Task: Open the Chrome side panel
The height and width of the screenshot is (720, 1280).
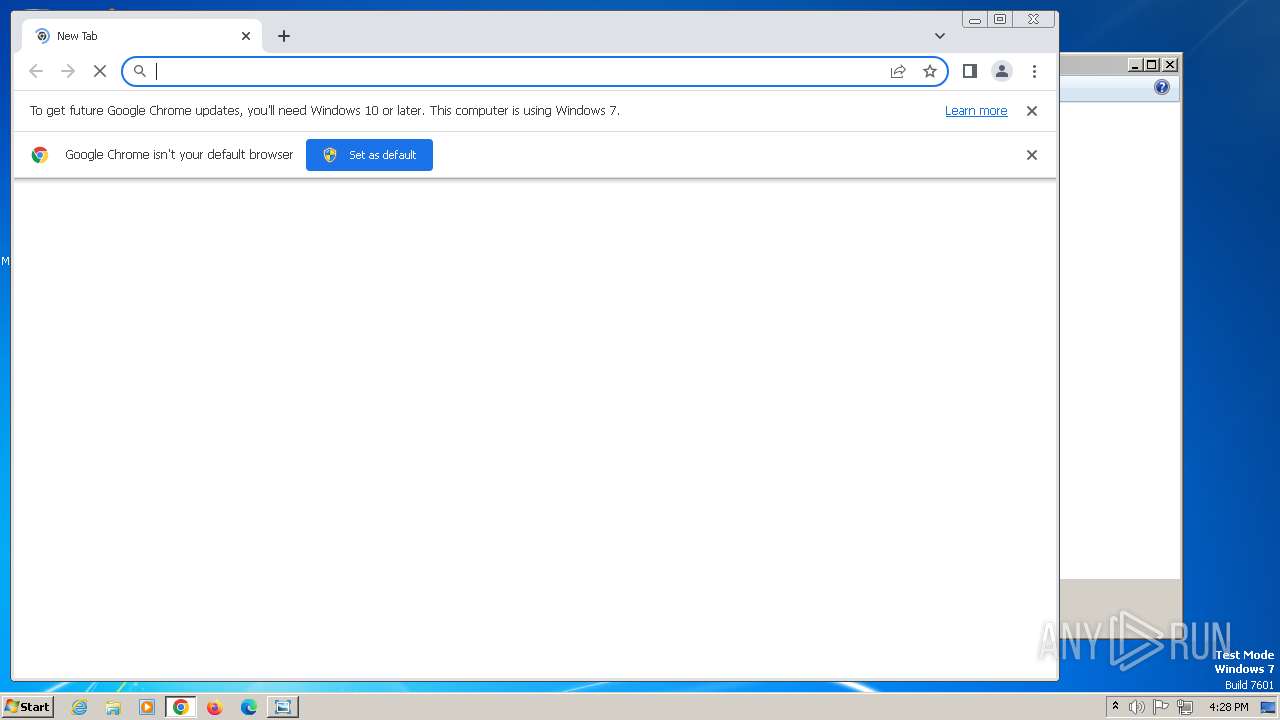Action: [x=969, y=71]
